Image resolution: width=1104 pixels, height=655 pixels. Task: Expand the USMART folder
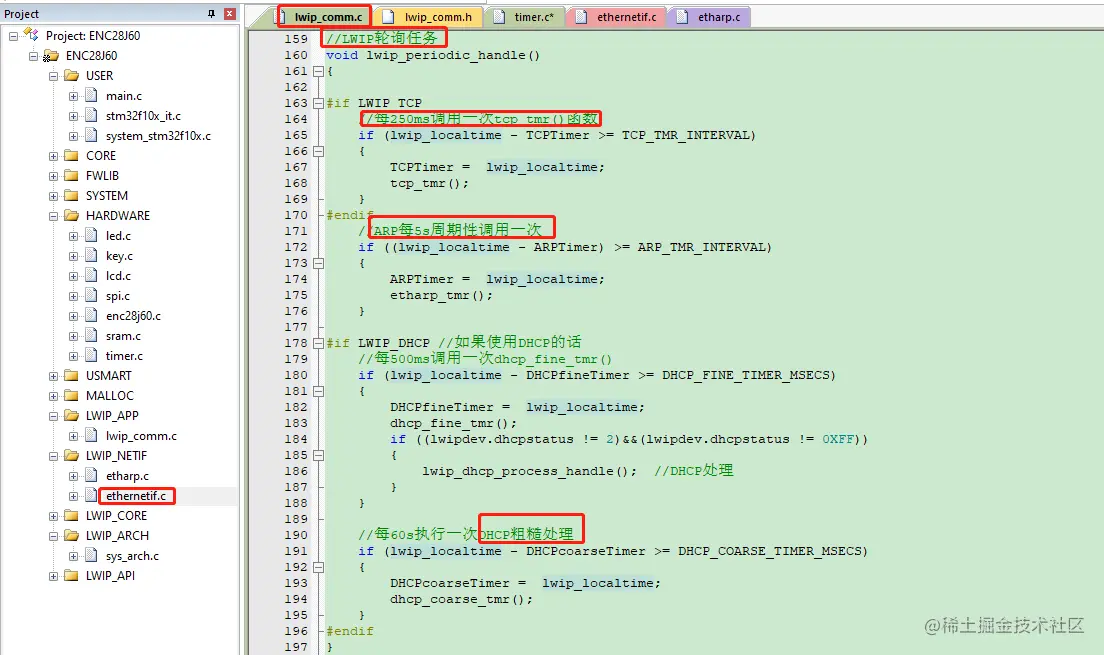[54, 377]
